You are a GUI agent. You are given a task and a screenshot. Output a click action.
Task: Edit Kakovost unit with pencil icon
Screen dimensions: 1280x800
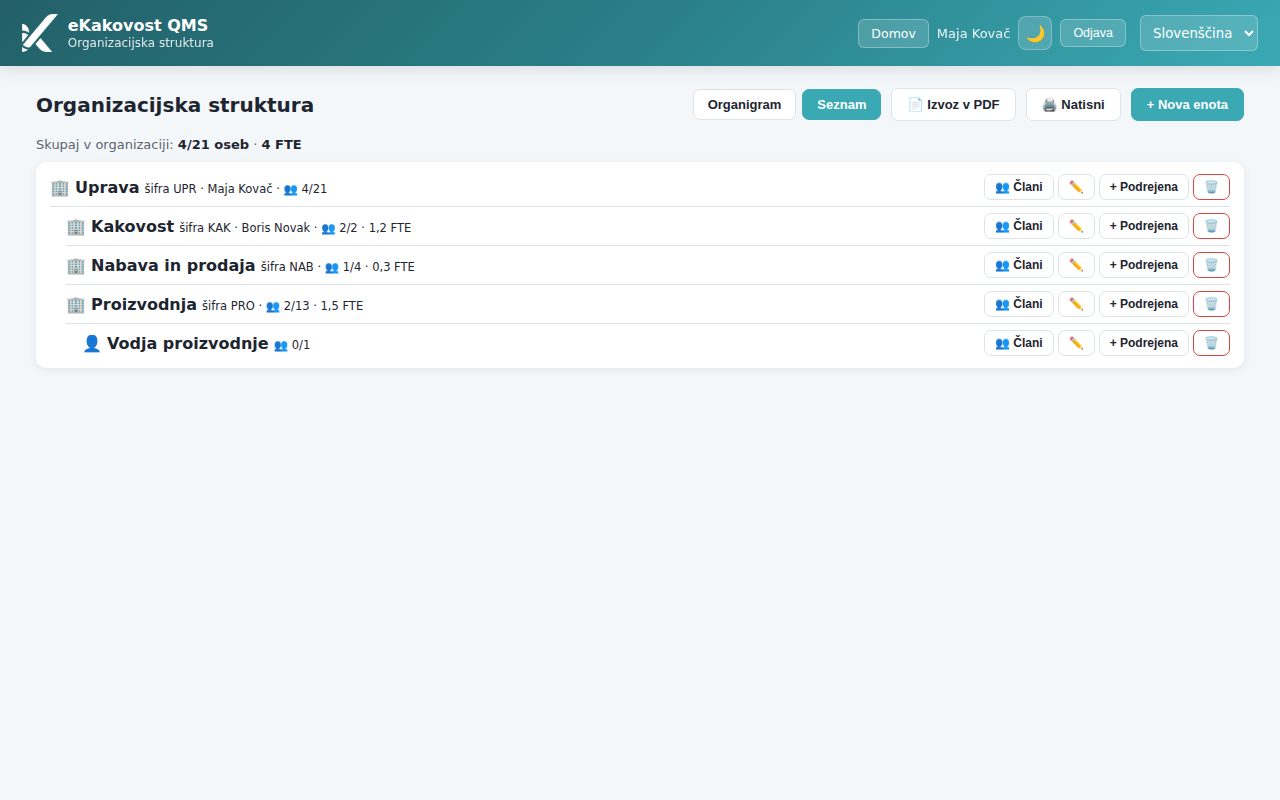pyautogui.click(x=1076, y=226)
